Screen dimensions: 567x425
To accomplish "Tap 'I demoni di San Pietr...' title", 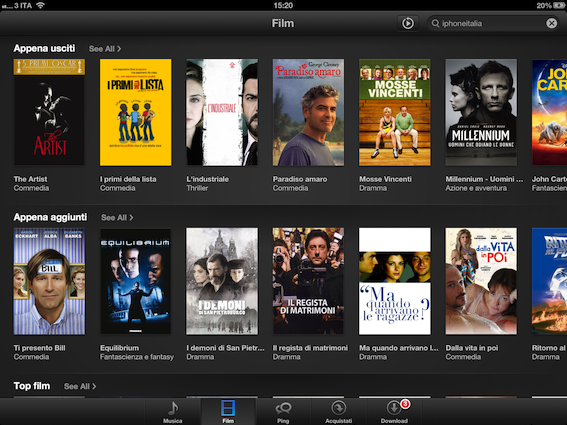I will [225, 348].
